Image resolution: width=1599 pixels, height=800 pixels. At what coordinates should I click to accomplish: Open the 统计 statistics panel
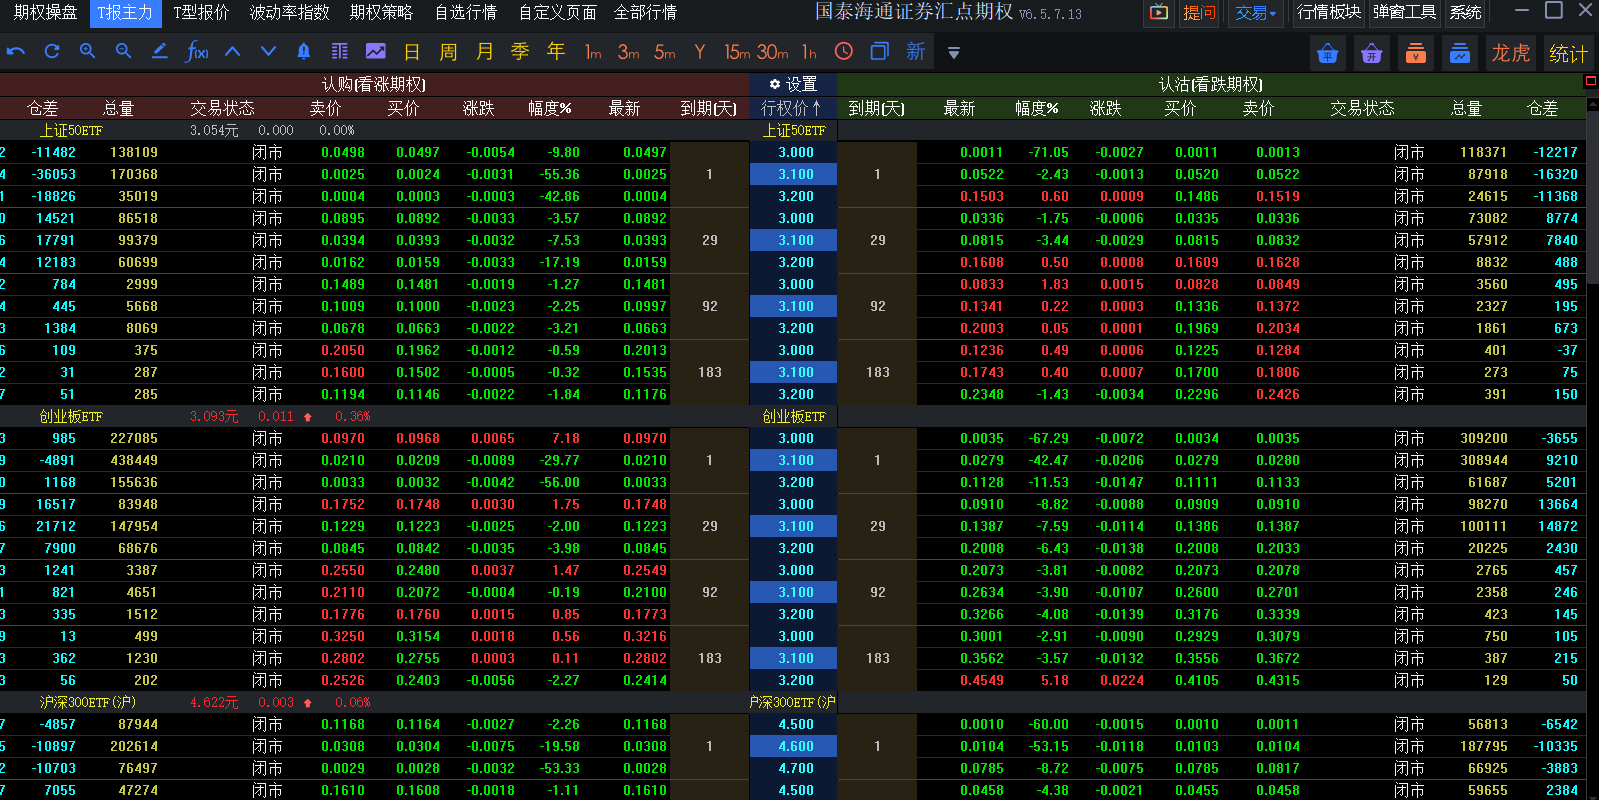[1568, 53]
